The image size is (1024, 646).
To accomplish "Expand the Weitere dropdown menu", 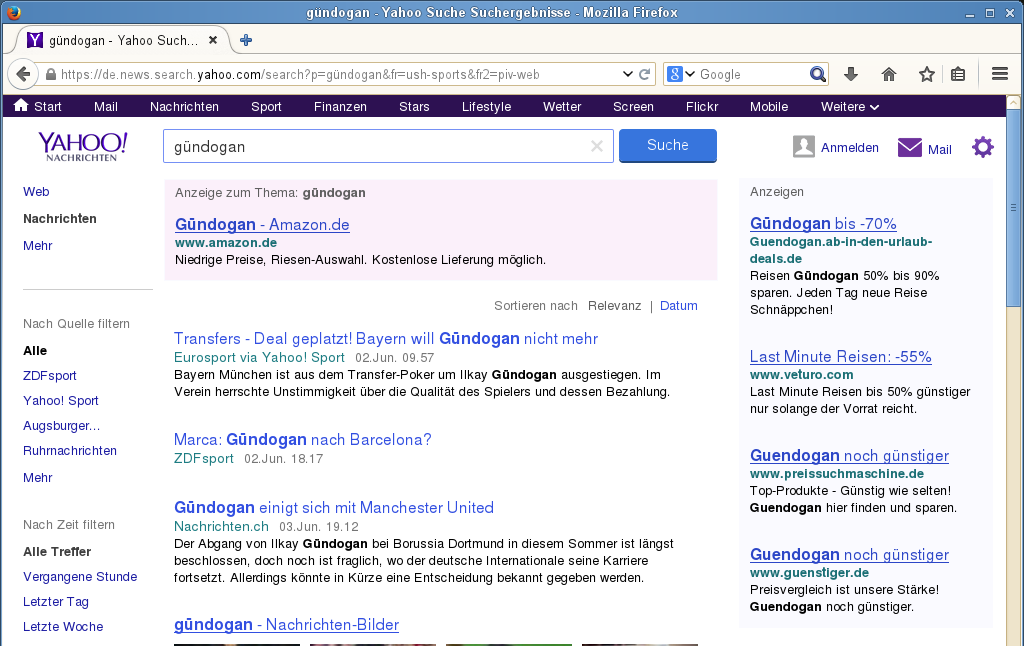I will [850, 106].
